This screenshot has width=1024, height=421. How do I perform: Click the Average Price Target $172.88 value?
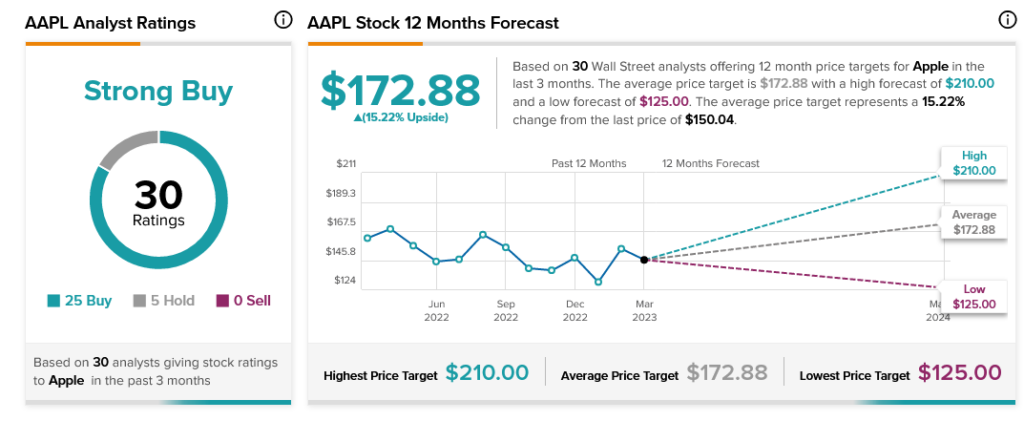(x=727, y=373)
